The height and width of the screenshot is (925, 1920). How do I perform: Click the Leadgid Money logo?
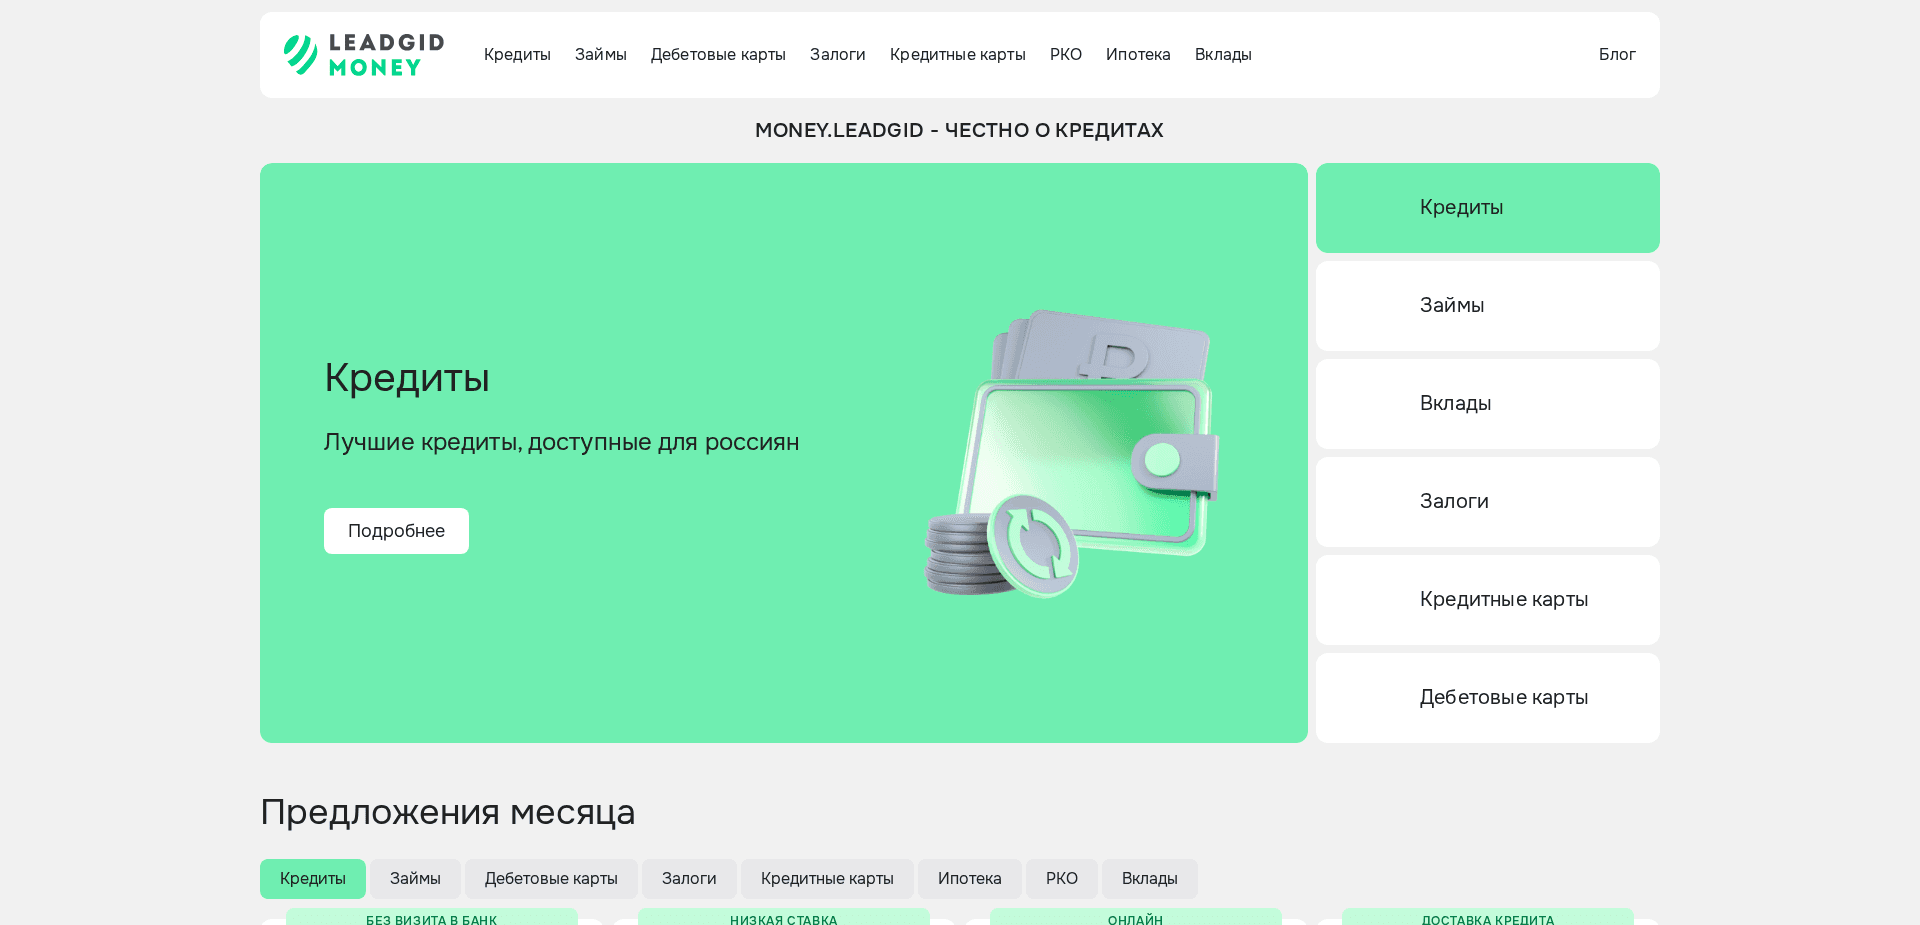364,55
